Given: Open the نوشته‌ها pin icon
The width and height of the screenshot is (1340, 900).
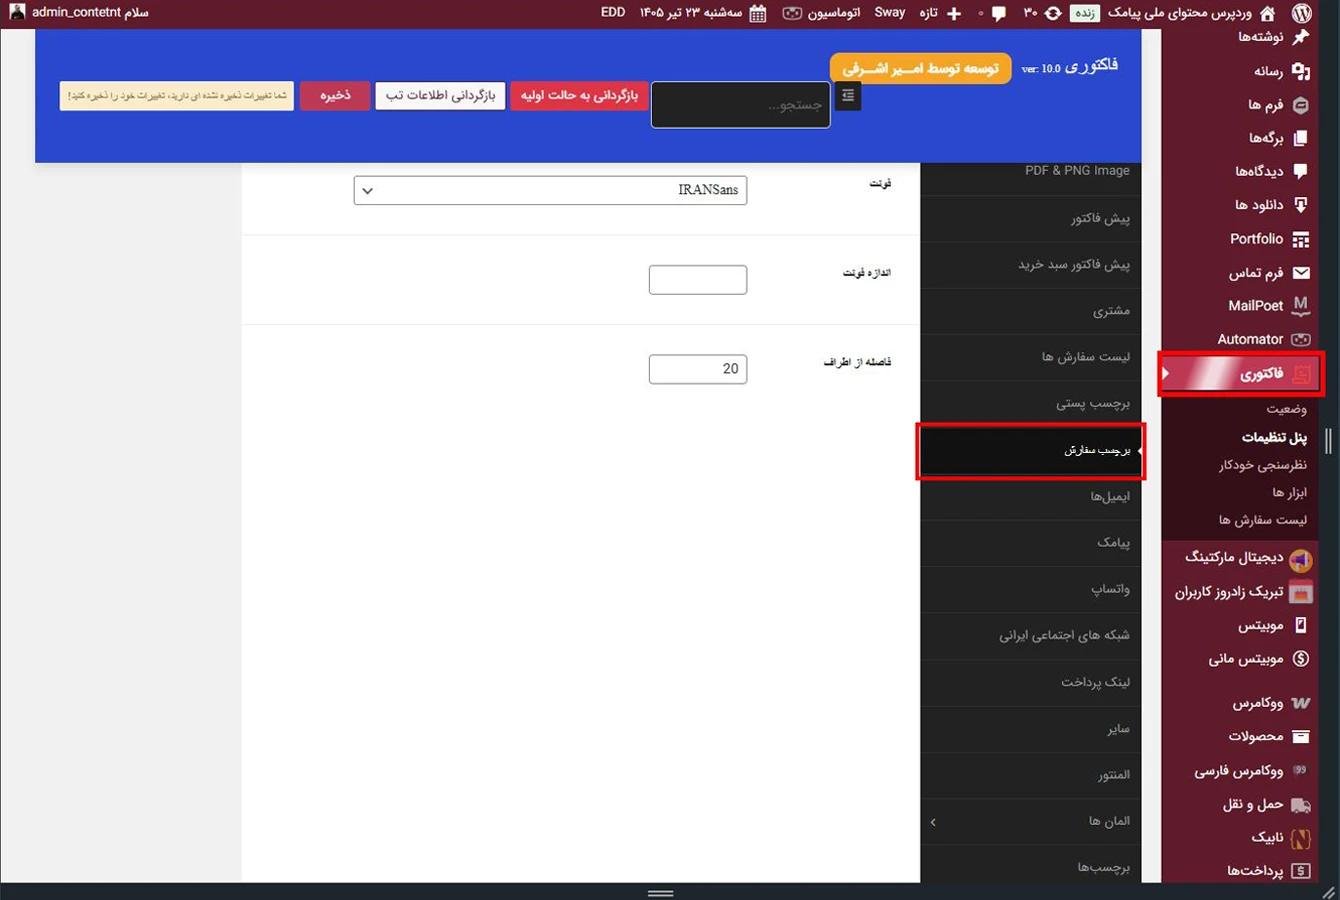Looking at the screenshot, I should [x=1300, y=37].
